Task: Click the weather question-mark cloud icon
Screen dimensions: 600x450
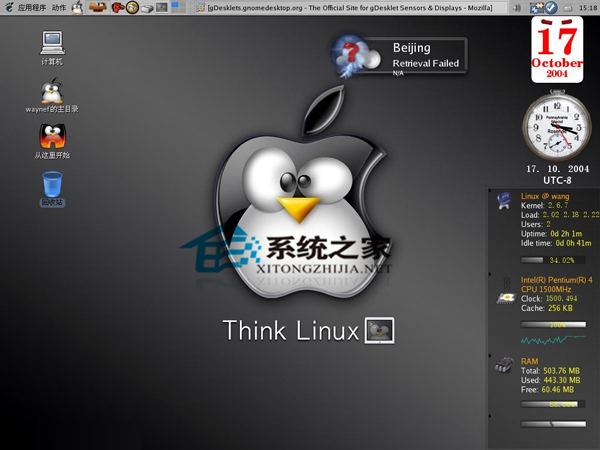Action: (x=355, y=55)
